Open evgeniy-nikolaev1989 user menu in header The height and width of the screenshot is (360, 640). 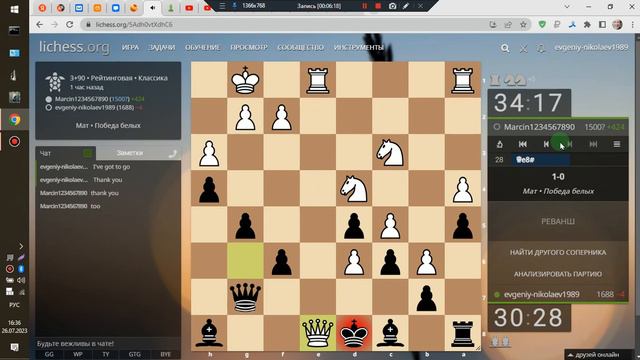click(591, 47)
